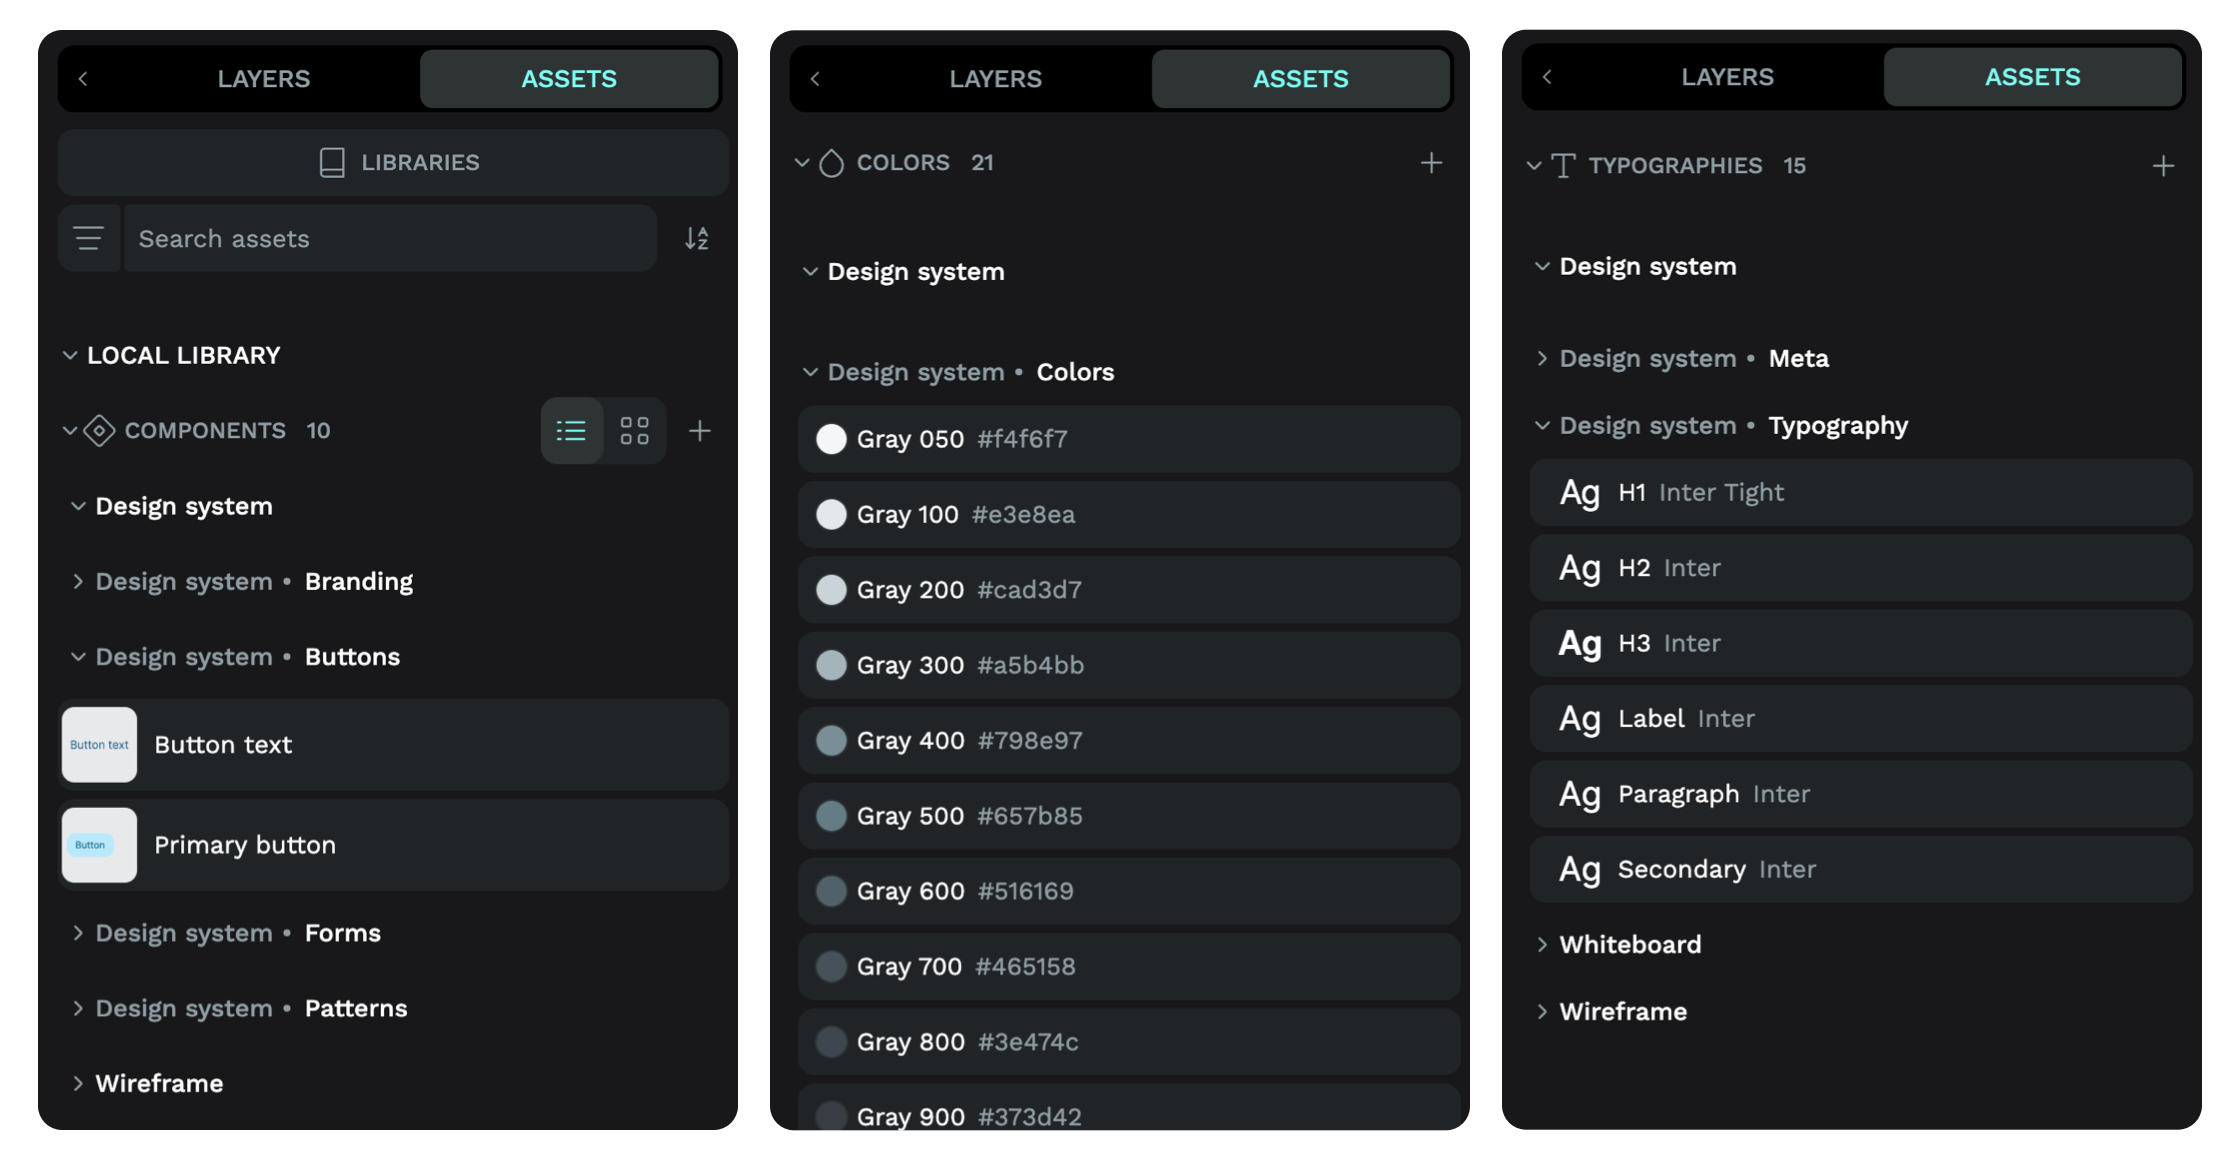
Task: Click on Primary button component thumbnail
Action: click(99, 845)
